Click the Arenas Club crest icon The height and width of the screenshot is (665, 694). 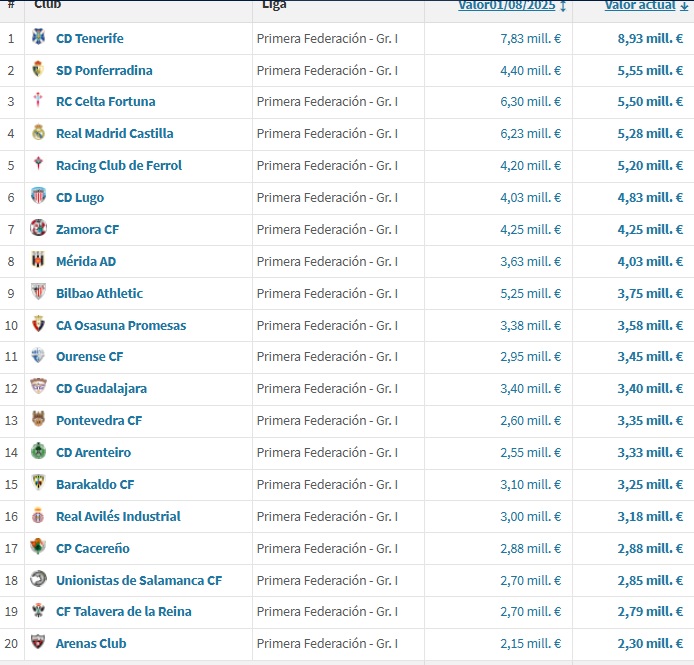point(38,643)
